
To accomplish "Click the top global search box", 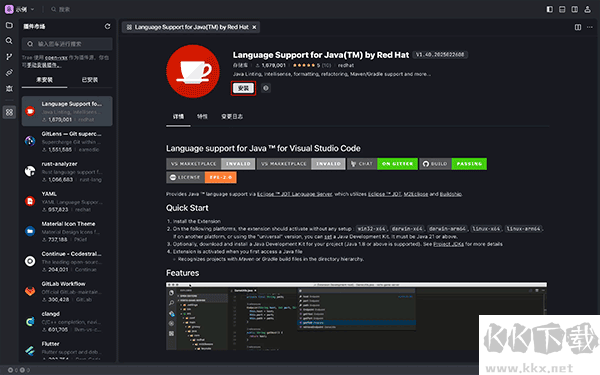I will click(61, 9).
